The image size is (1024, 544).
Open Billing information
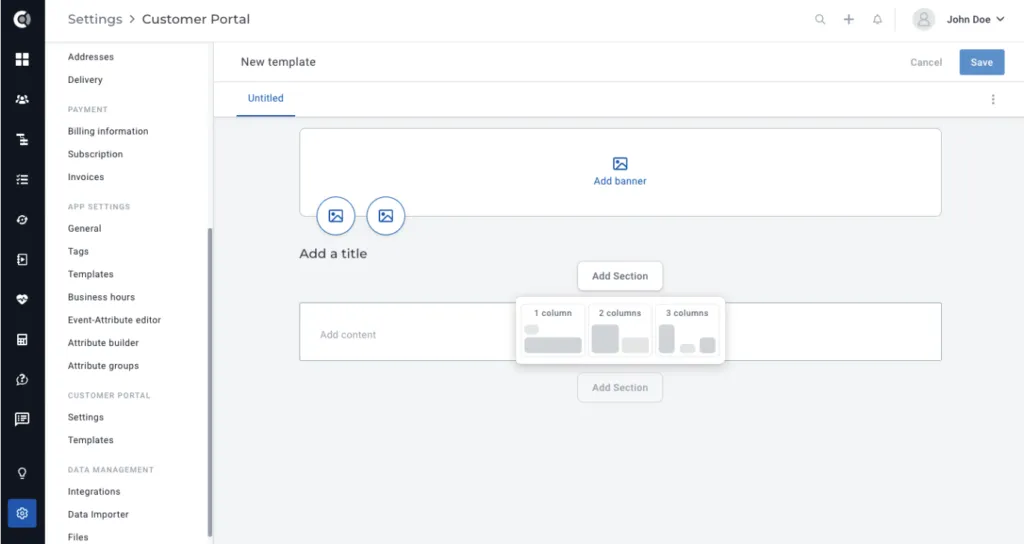(x=108, y=131)
